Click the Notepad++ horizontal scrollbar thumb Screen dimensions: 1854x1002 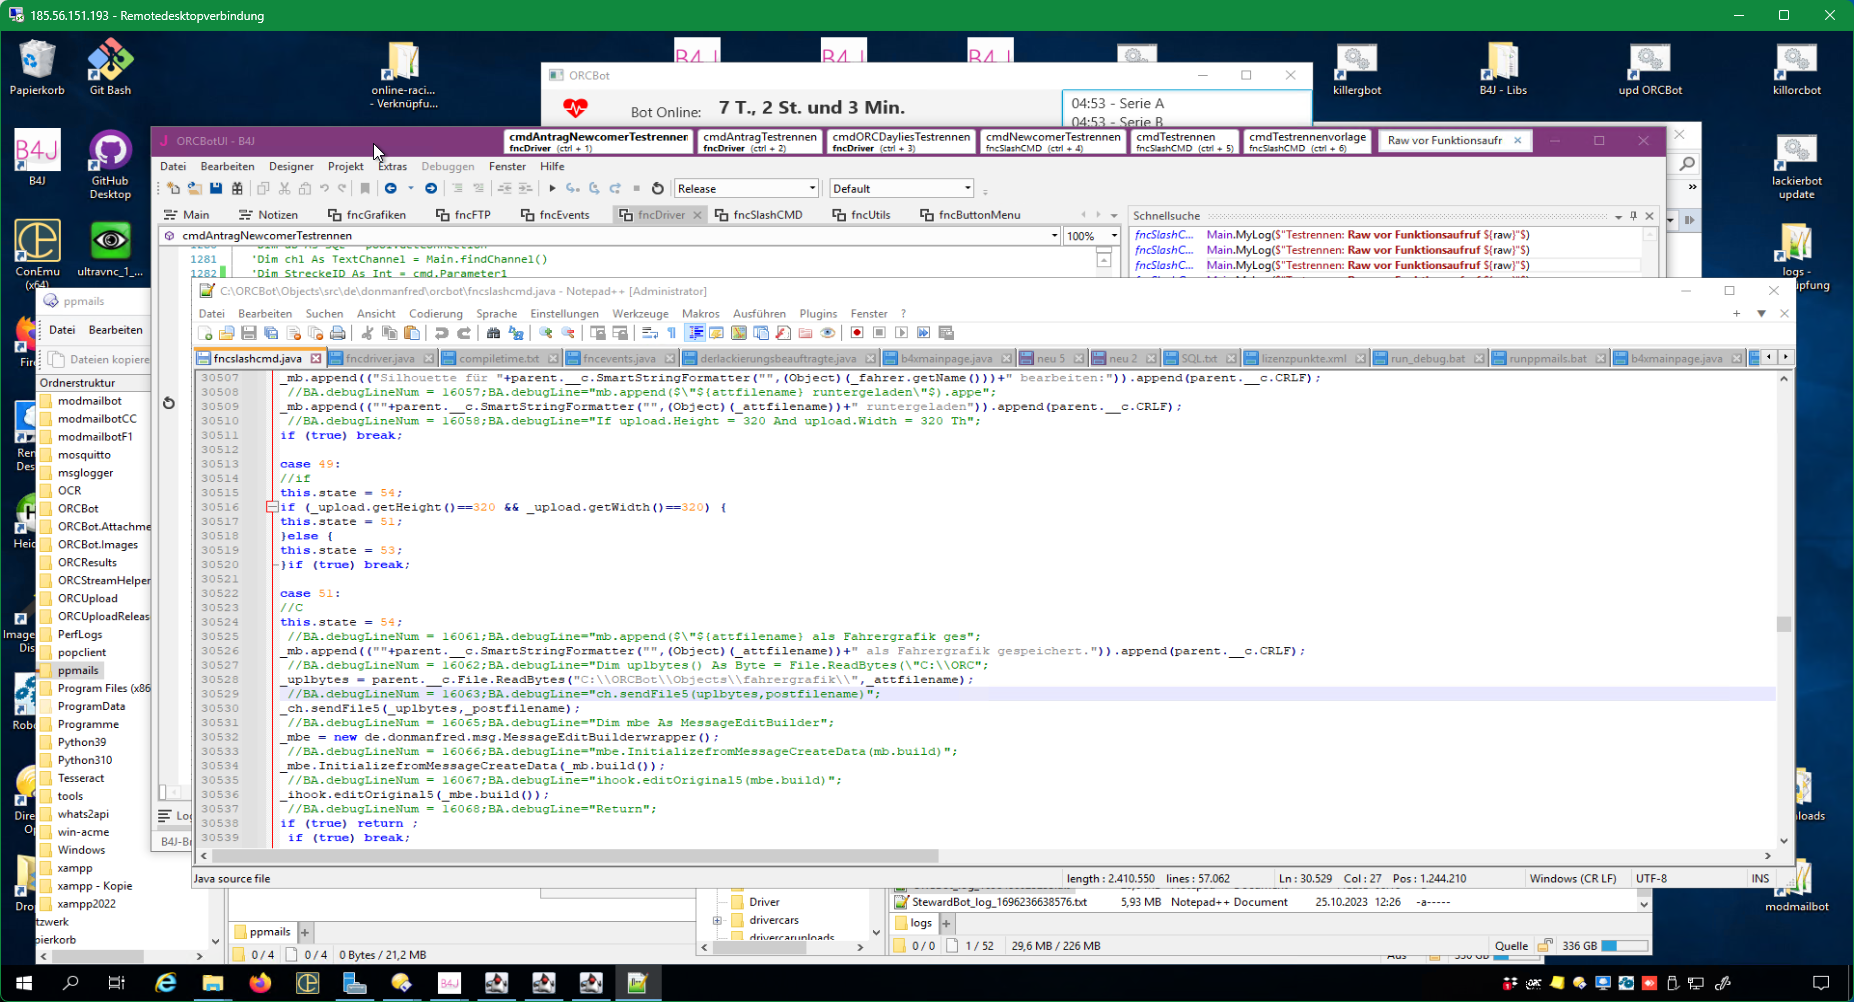point(575,856)
